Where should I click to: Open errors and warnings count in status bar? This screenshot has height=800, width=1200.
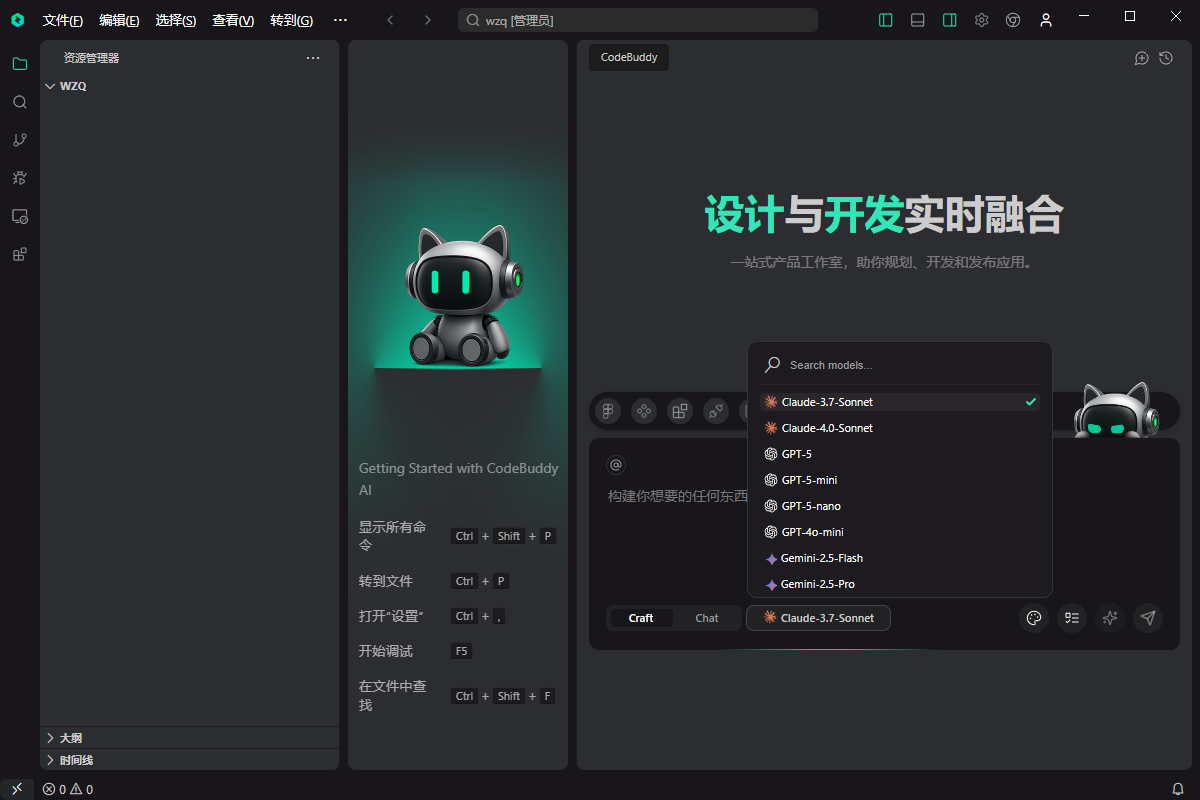67,789
